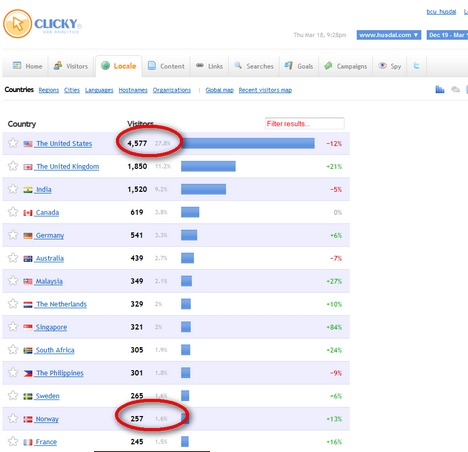This screenshot has width=468, height=452.
Task: Open the South Africa country link
Action: (55, 350)
